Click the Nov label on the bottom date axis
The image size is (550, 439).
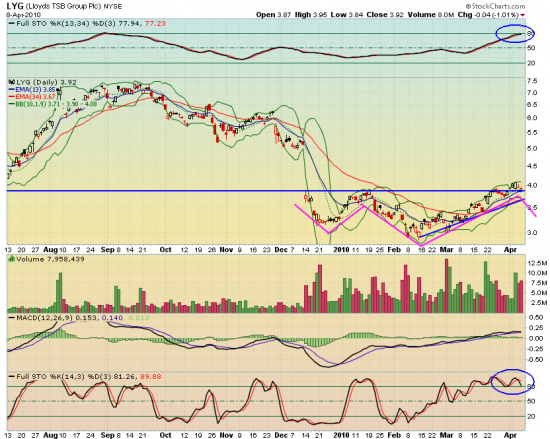pyautogui.click(x=226, y=435)
